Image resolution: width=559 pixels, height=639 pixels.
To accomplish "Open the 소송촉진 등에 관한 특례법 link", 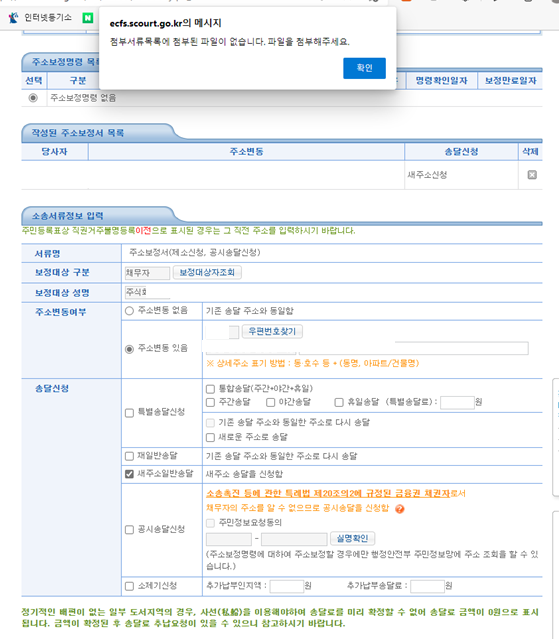I will [x=328, y=494].
